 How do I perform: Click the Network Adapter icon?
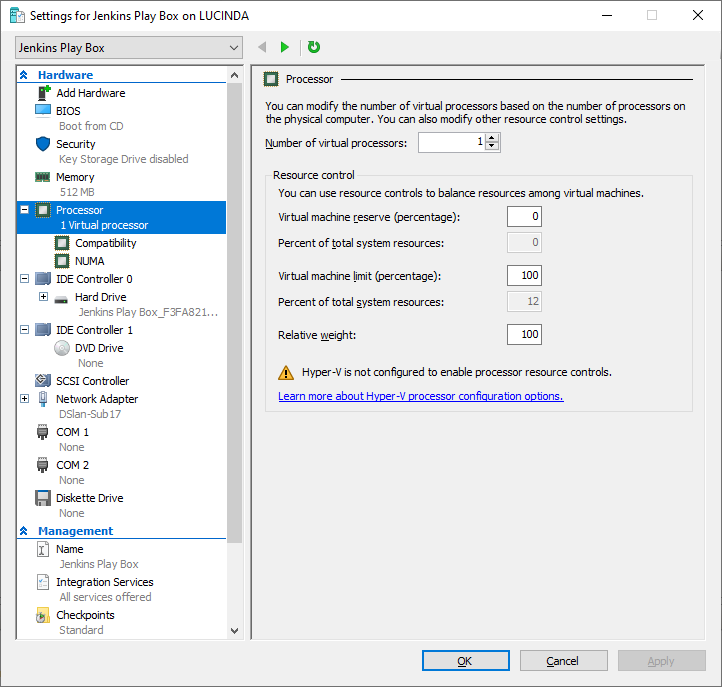(x=43, y=399)
